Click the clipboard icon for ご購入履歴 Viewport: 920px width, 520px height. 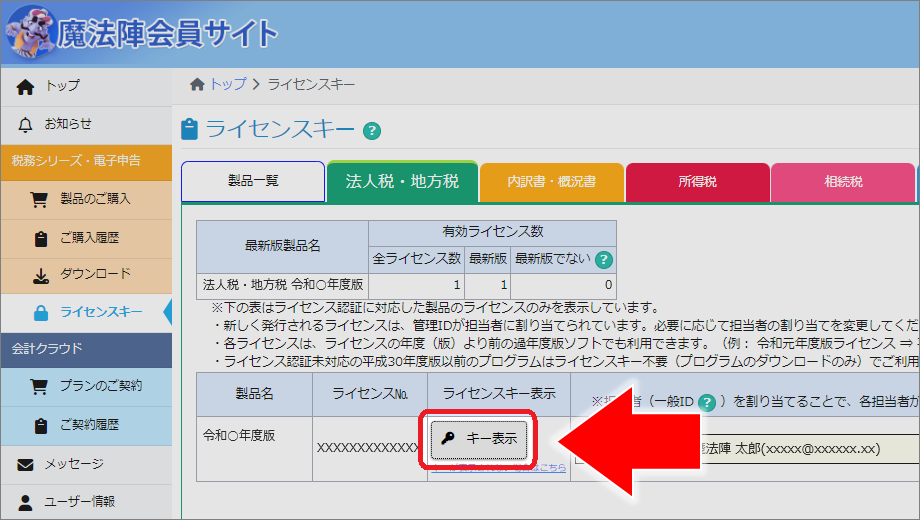40,237
